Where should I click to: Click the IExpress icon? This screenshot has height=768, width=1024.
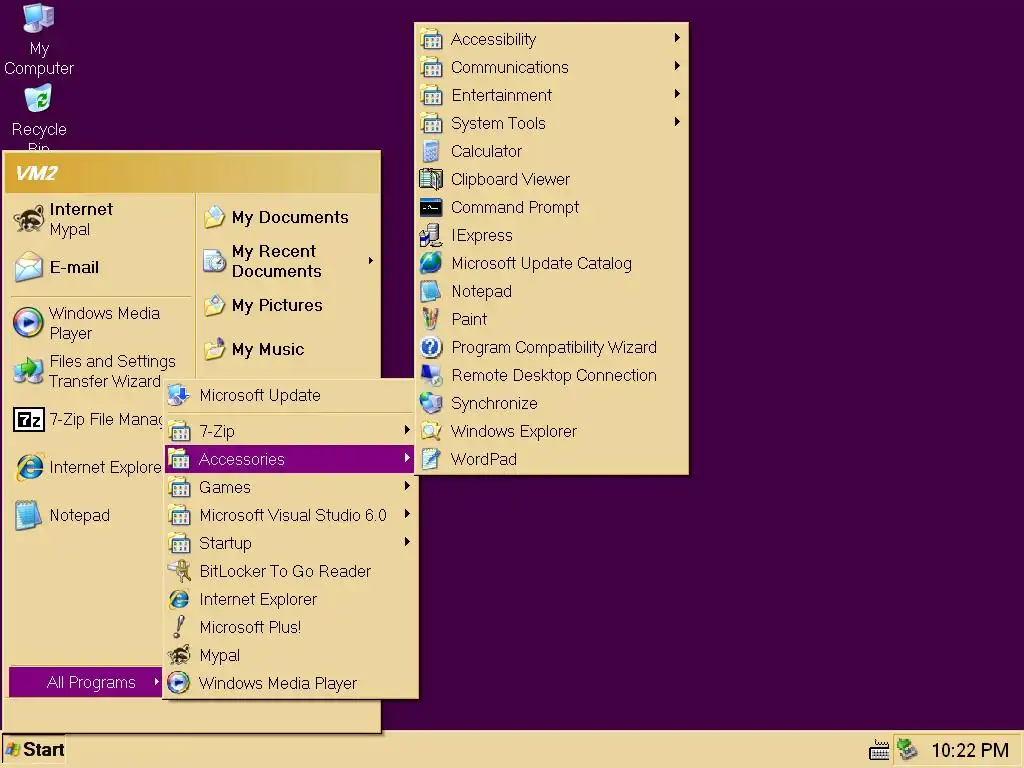pos(431,235)
